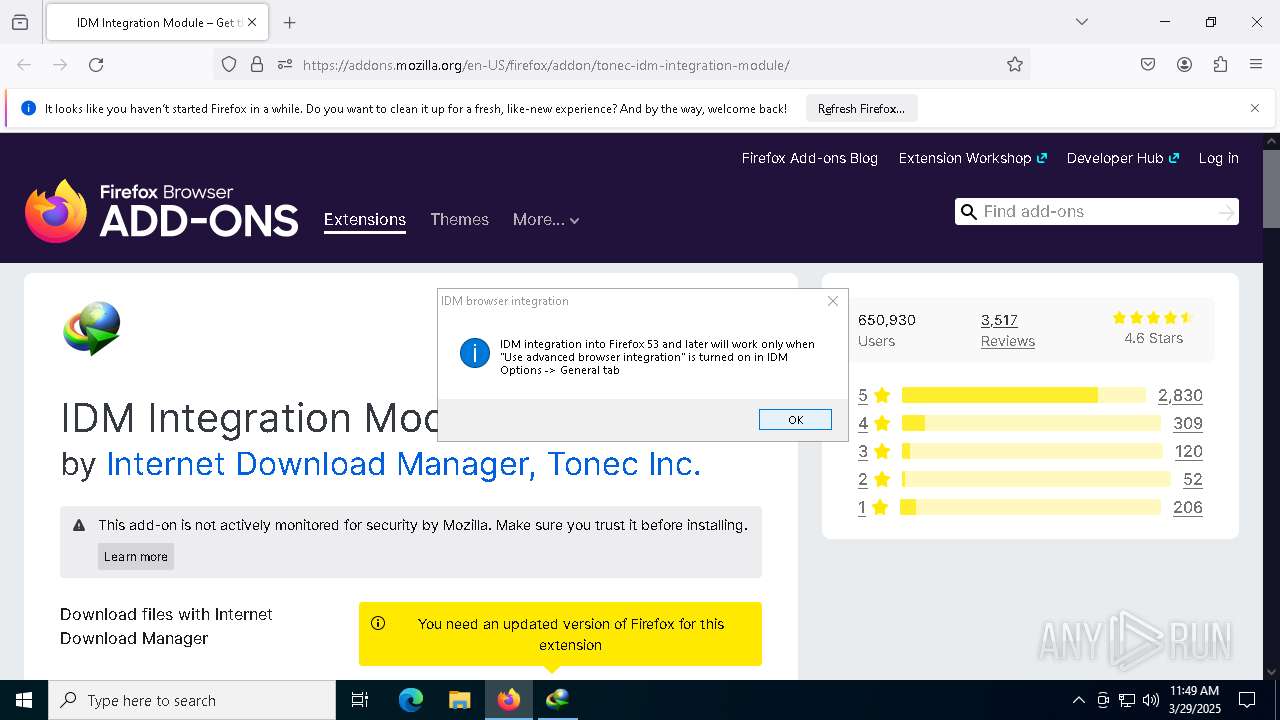Click the taskbar search box

coord(192,700)
